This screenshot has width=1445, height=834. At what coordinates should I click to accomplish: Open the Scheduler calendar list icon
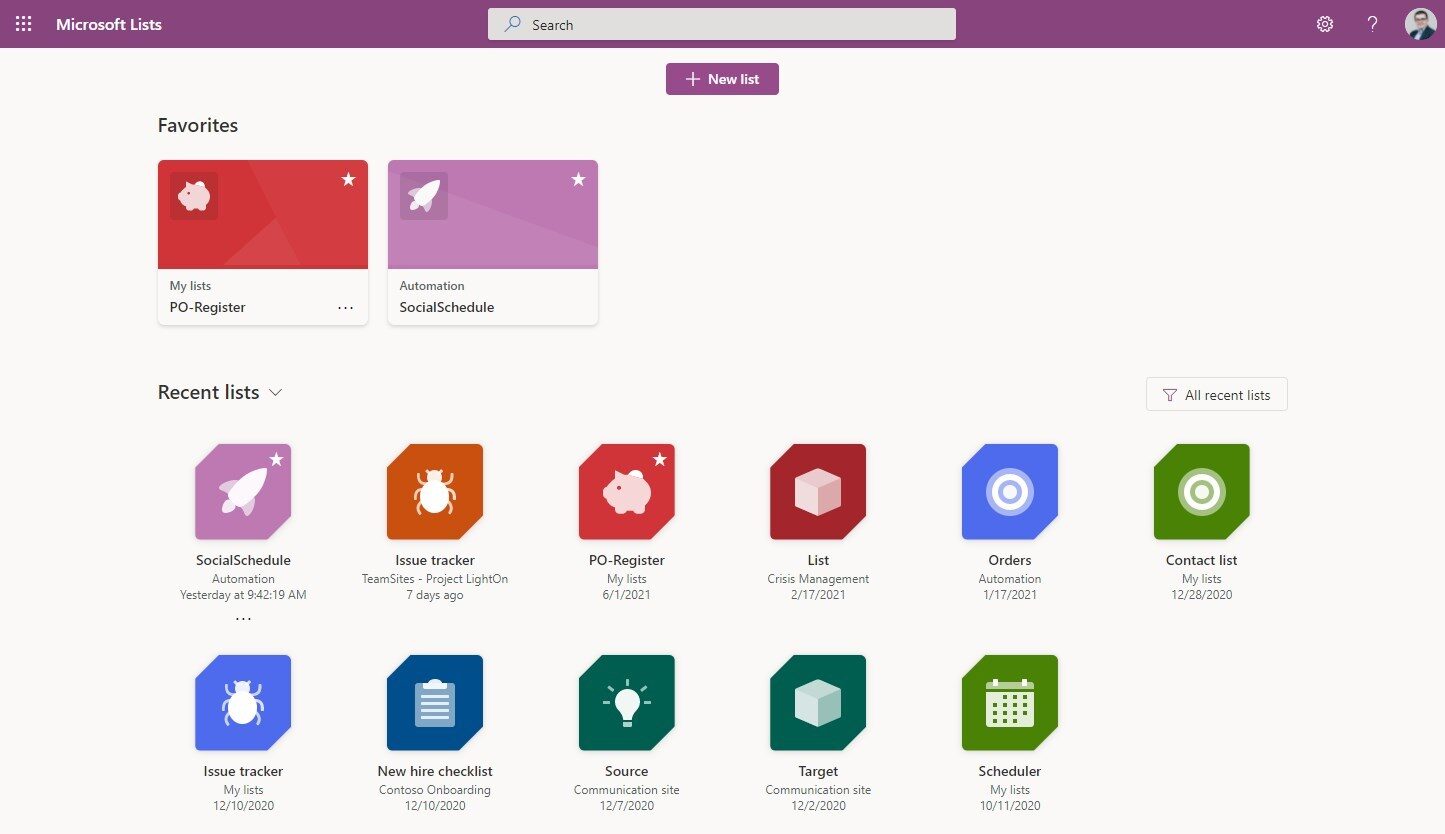tap(1009, 702)
